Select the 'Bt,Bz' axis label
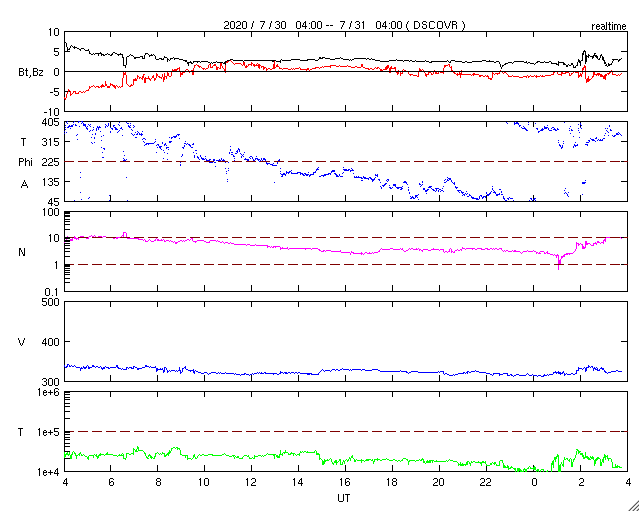This screenshot has height=512, width=640. coord(31,73)
